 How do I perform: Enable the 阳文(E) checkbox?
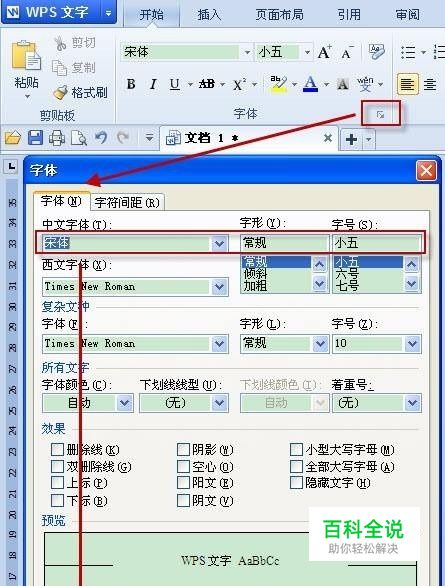point(183,483)
